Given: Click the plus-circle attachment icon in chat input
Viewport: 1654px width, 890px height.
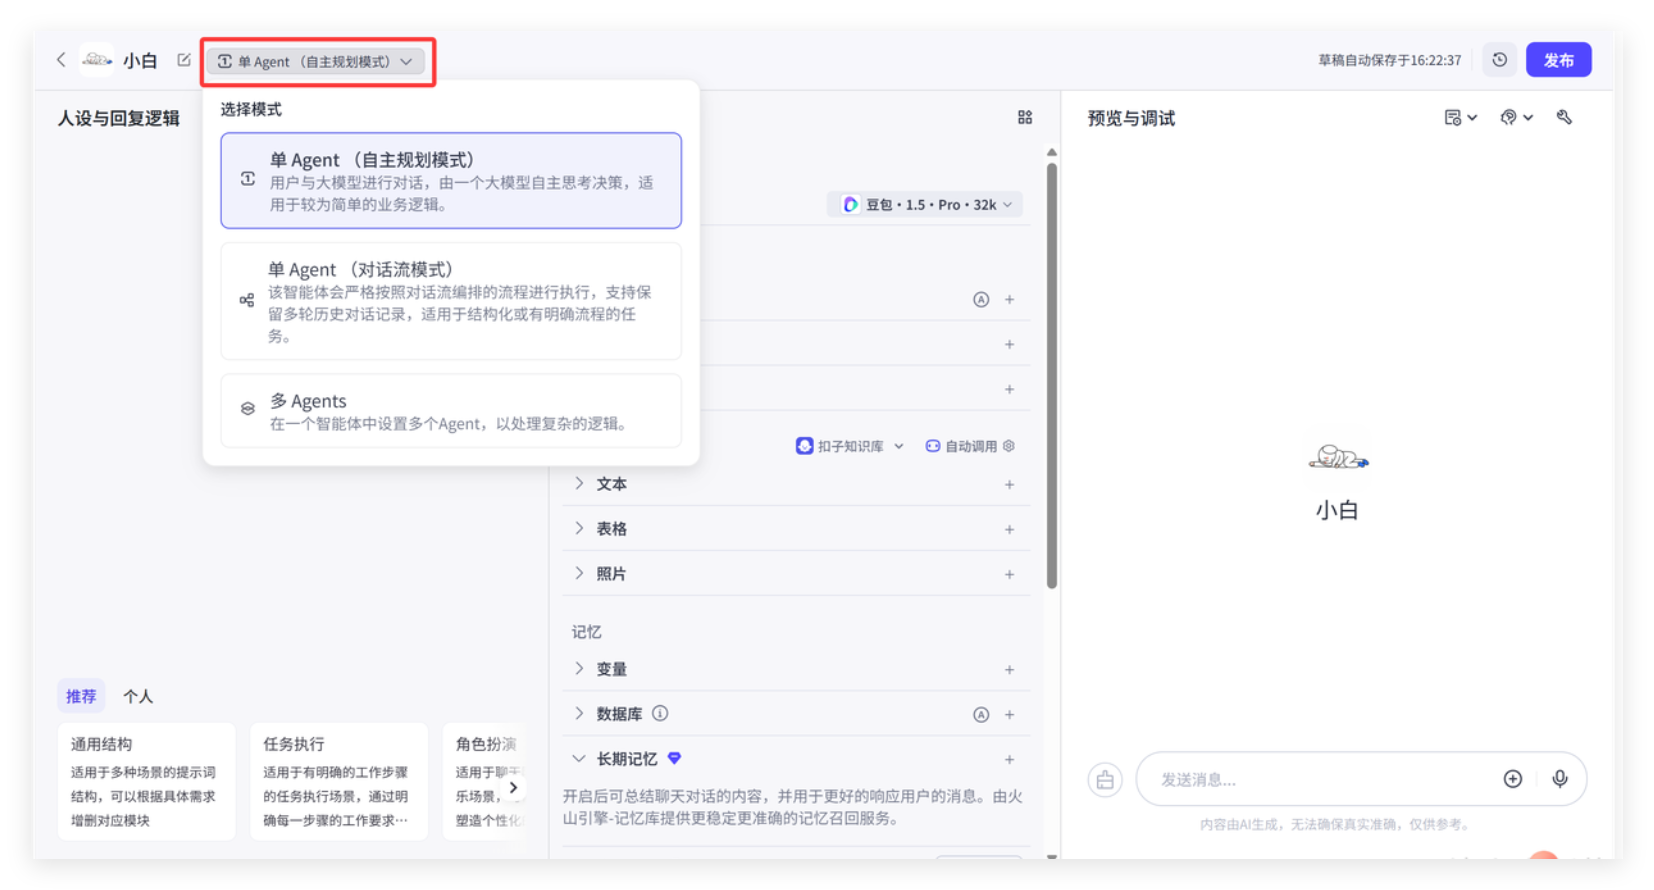Looking at the screenshot, I should [1512, 779].
